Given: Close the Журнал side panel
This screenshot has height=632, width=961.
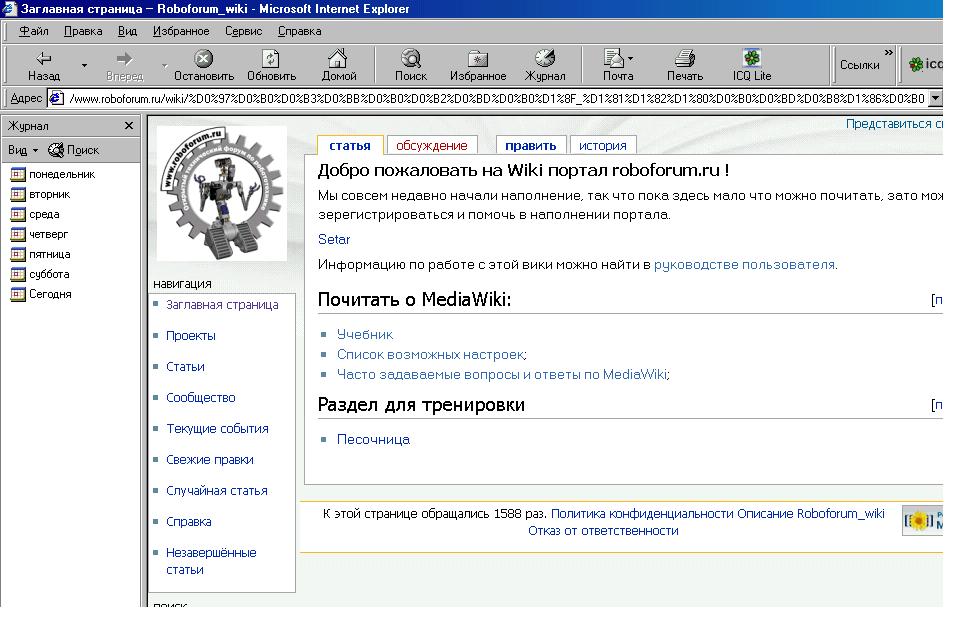Looking at the screenshot, I should [129, 126].
